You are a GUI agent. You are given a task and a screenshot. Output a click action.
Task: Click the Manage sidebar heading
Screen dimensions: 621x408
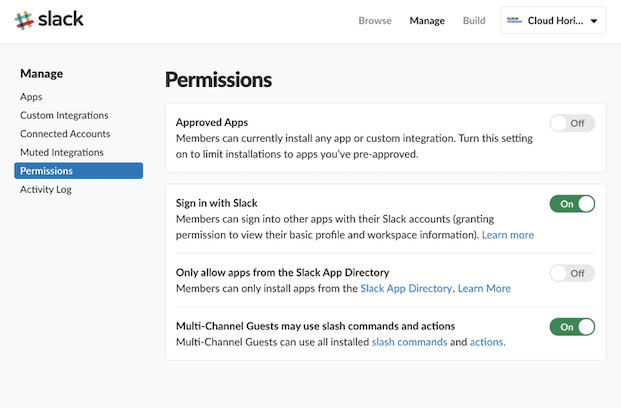[x=42, y=74]
